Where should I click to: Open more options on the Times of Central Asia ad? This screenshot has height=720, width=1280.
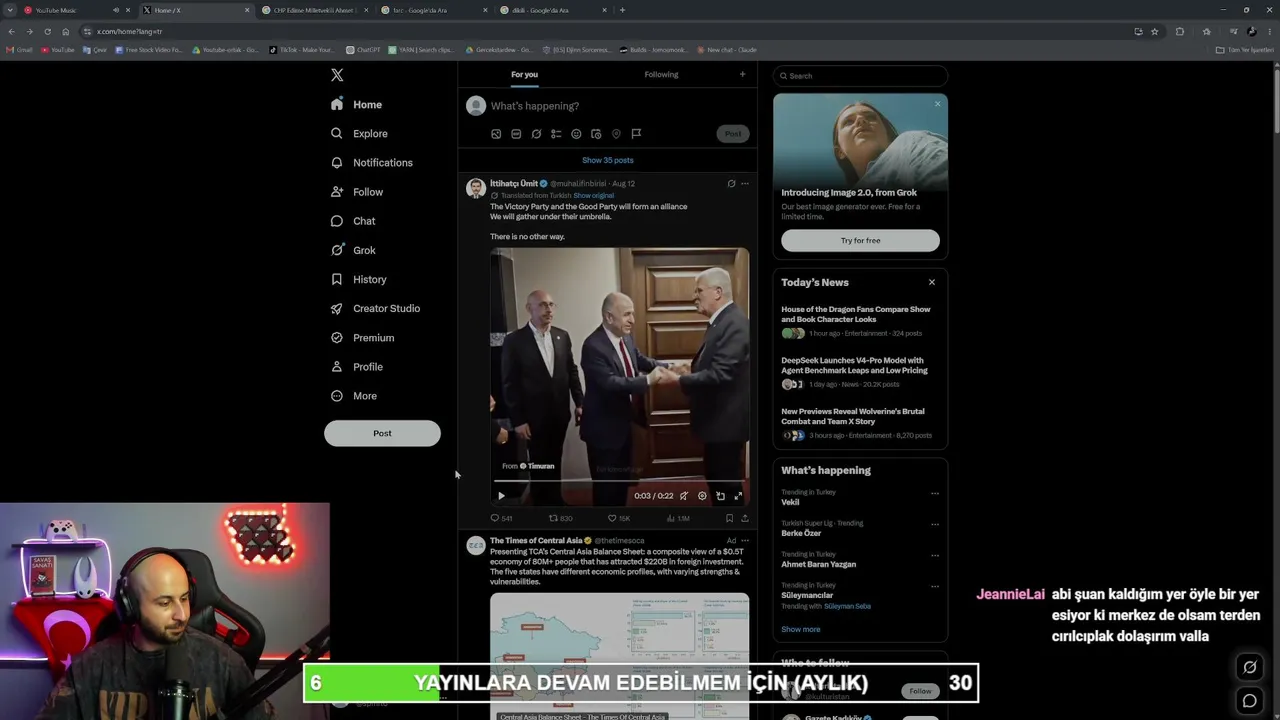(744, 541)
